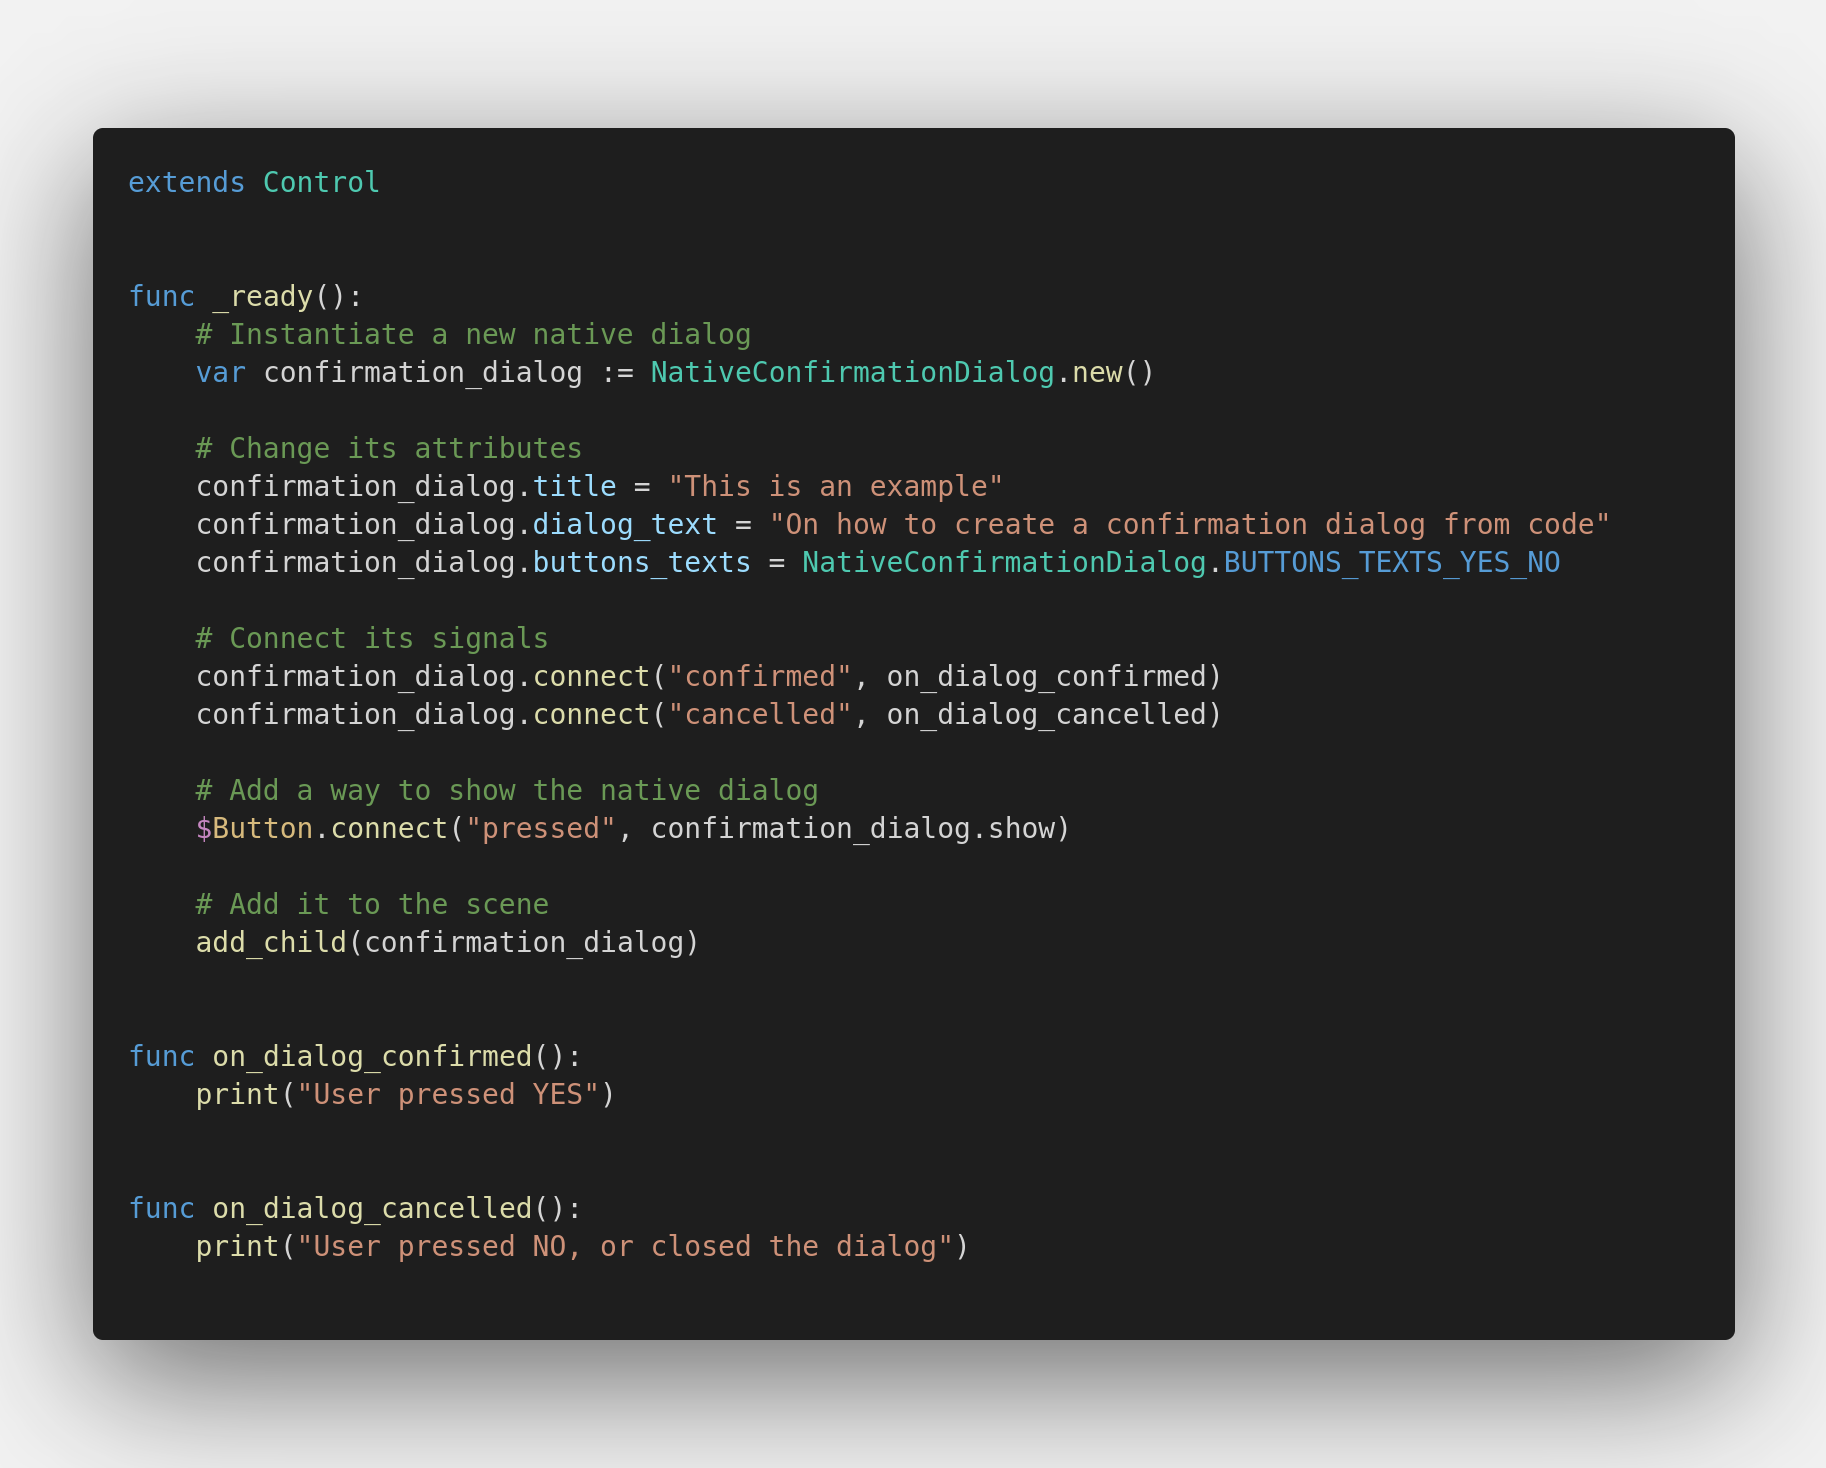This screenshot has width=1826, height=1468.
Task: Click 'add_child(confirmation_dialog)' call
Action: pos(448,942)
